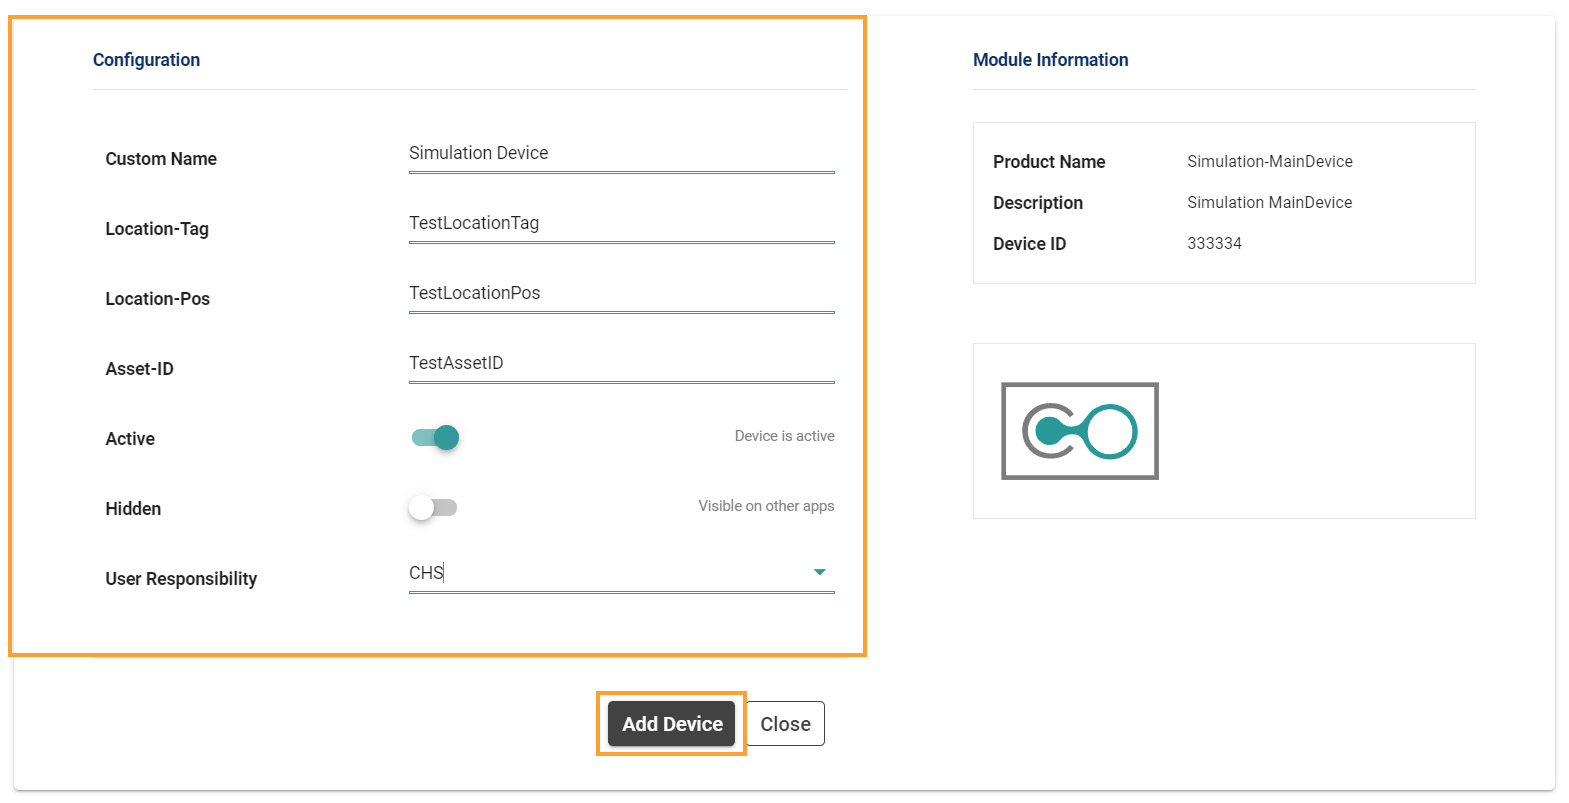Enable the Hidden toggle switch

(432, 507)
